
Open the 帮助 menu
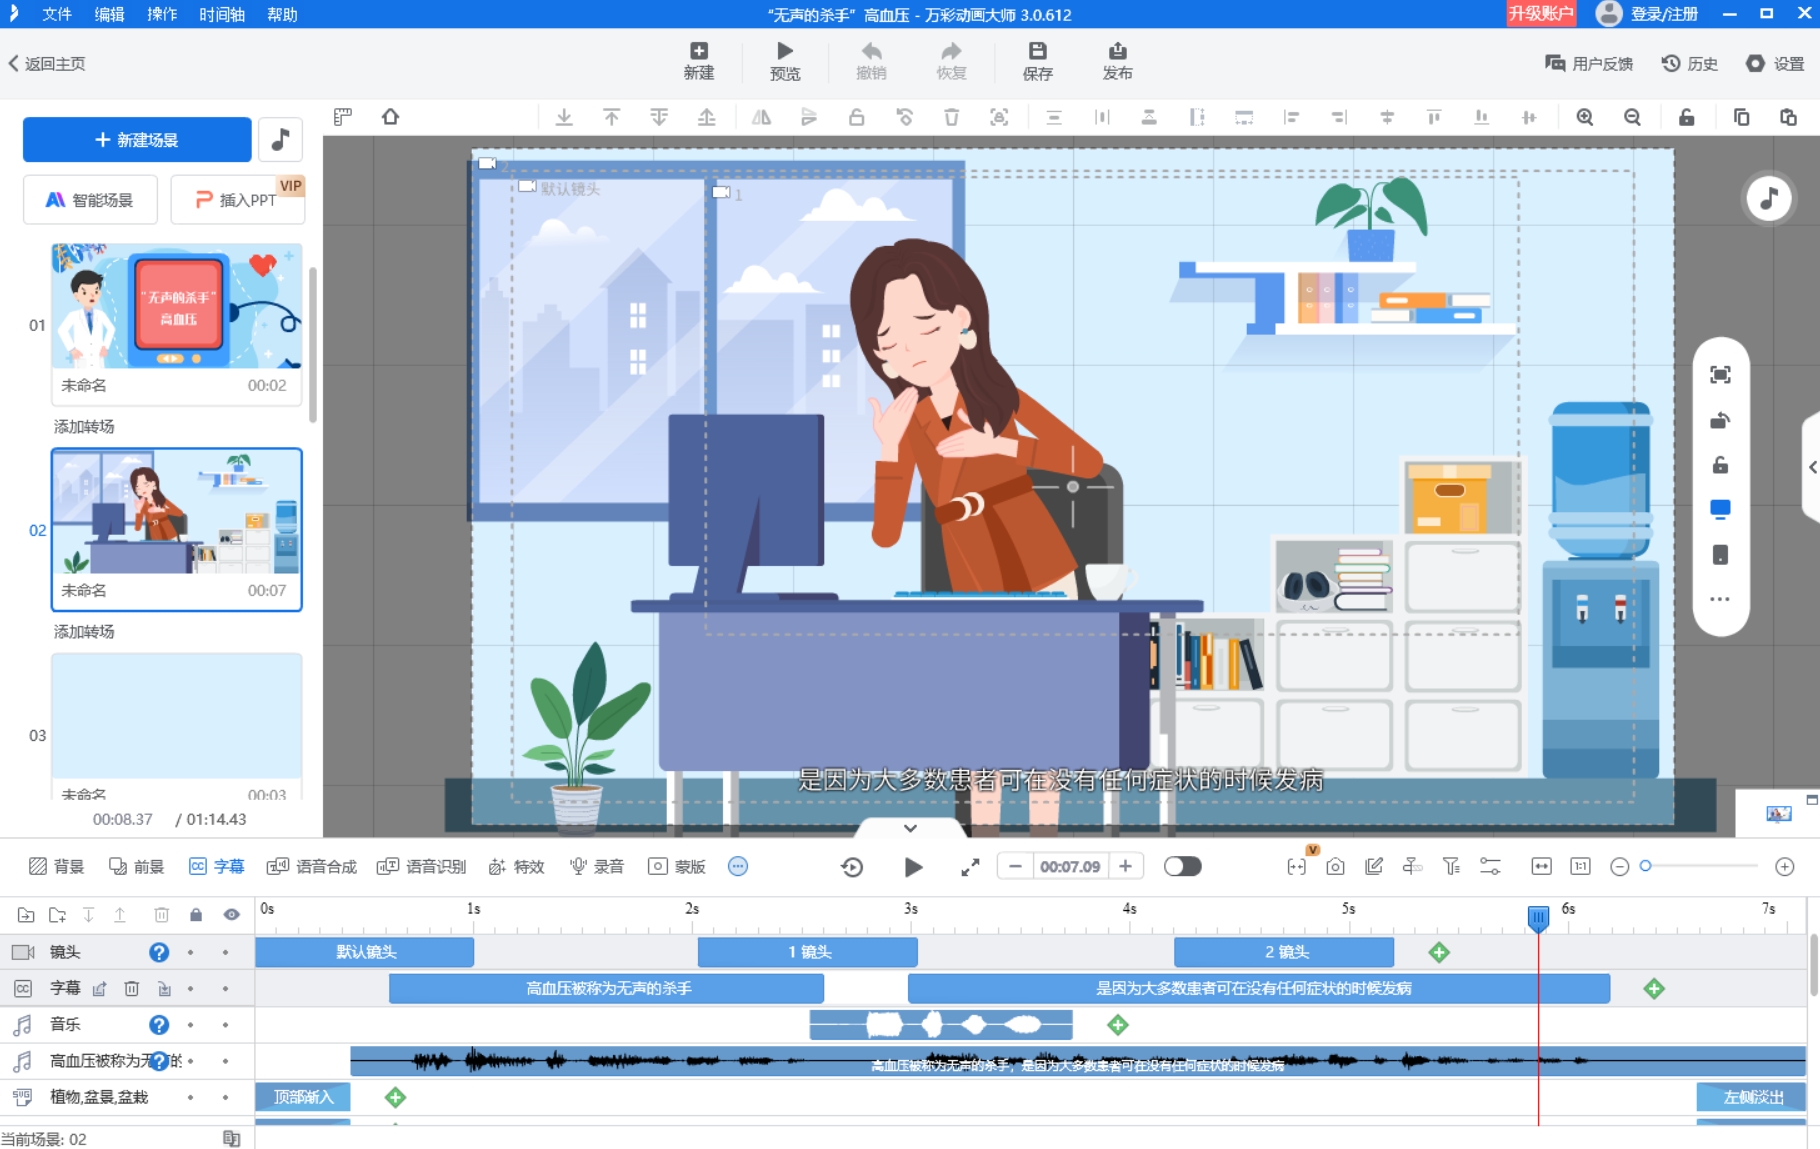click(282, 14)
